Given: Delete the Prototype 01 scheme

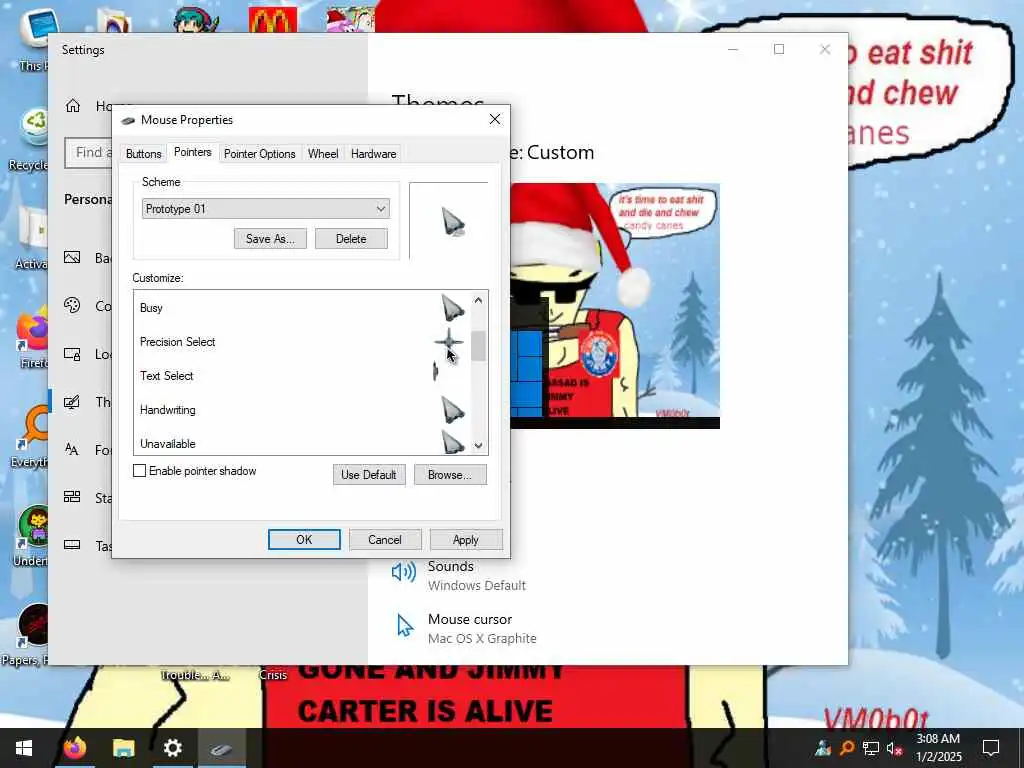Looking at the screenshot, I should [351, 238].
